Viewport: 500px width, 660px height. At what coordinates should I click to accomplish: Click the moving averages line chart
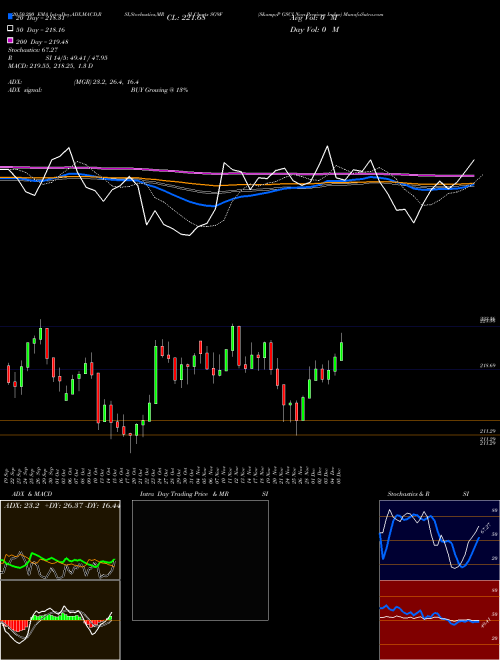(240, 192)
